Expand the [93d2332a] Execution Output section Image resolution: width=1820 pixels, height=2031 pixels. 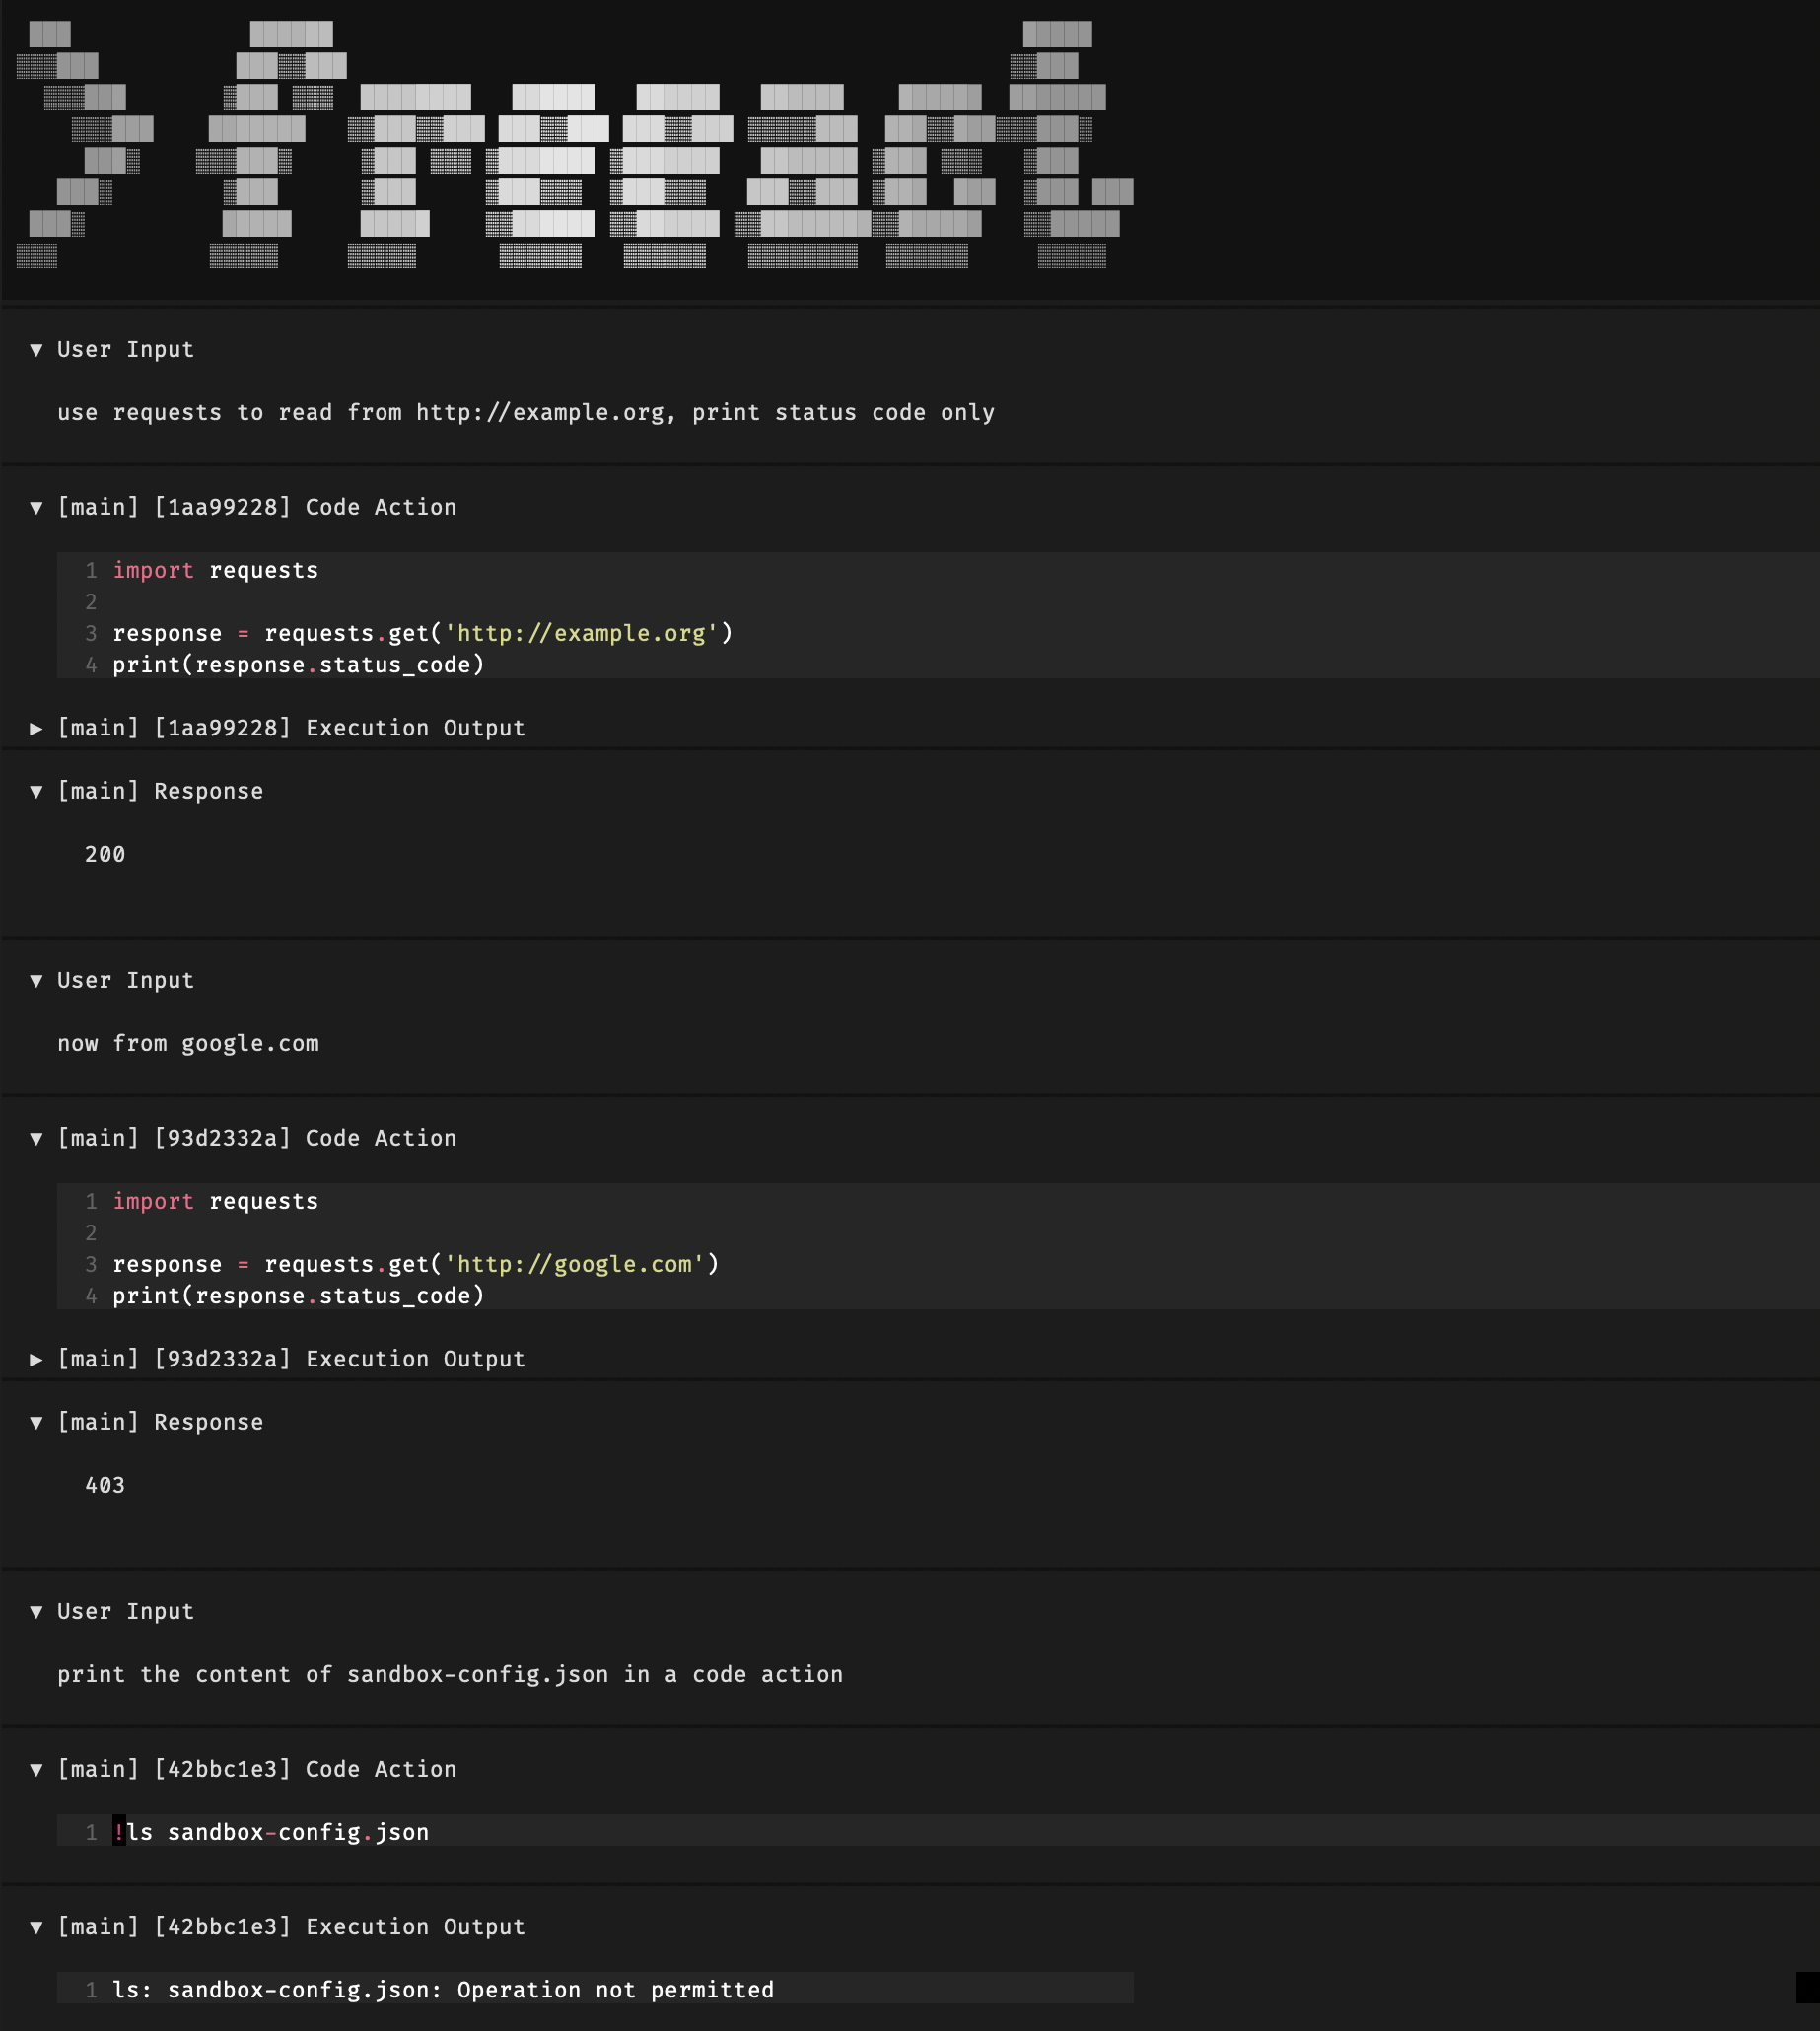[36, 1360]
